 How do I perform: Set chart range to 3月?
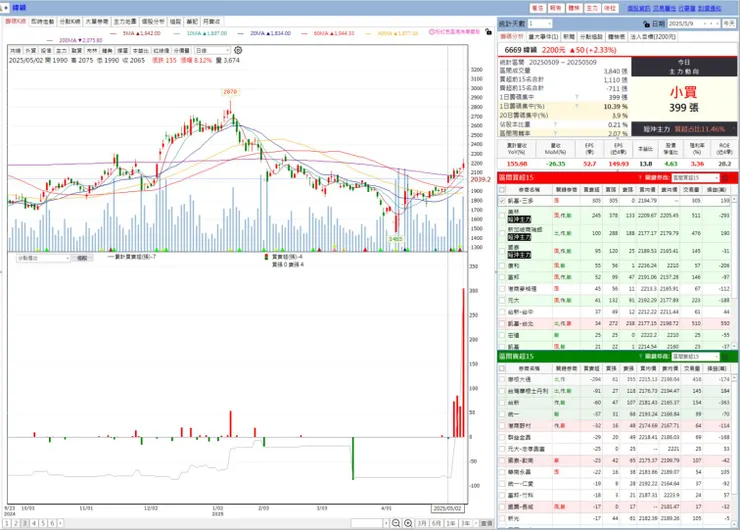[422, 523]
